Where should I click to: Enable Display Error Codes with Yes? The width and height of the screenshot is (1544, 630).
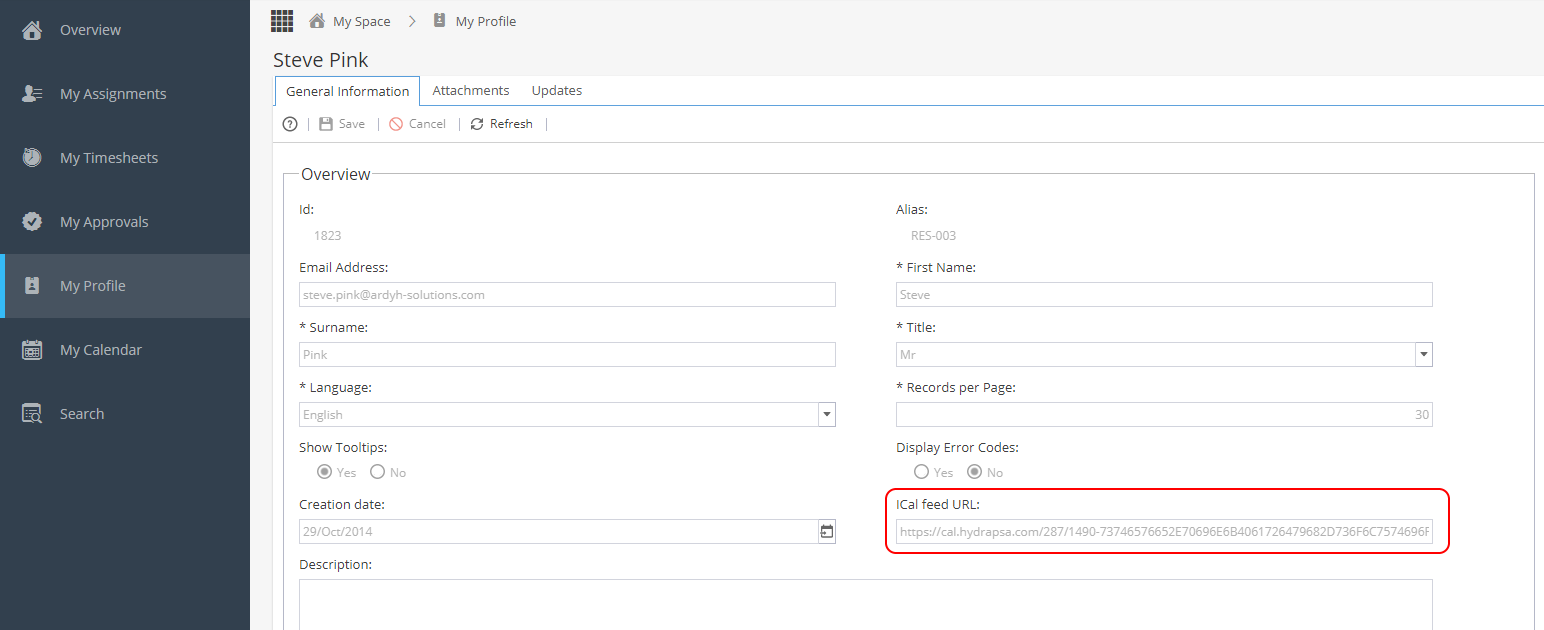(x=921, y=471)
